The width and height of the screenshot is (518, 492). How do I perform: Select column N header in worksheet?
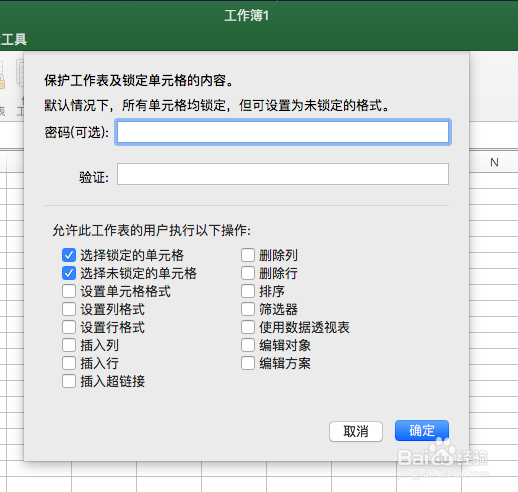(494, 162)
